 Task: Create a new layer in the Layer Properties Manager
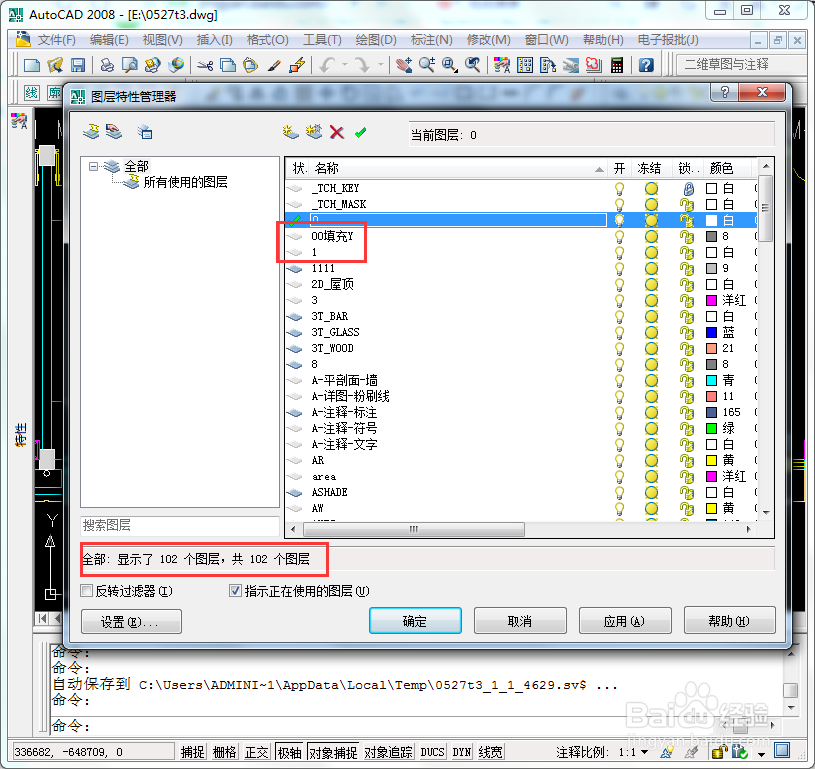289,131
